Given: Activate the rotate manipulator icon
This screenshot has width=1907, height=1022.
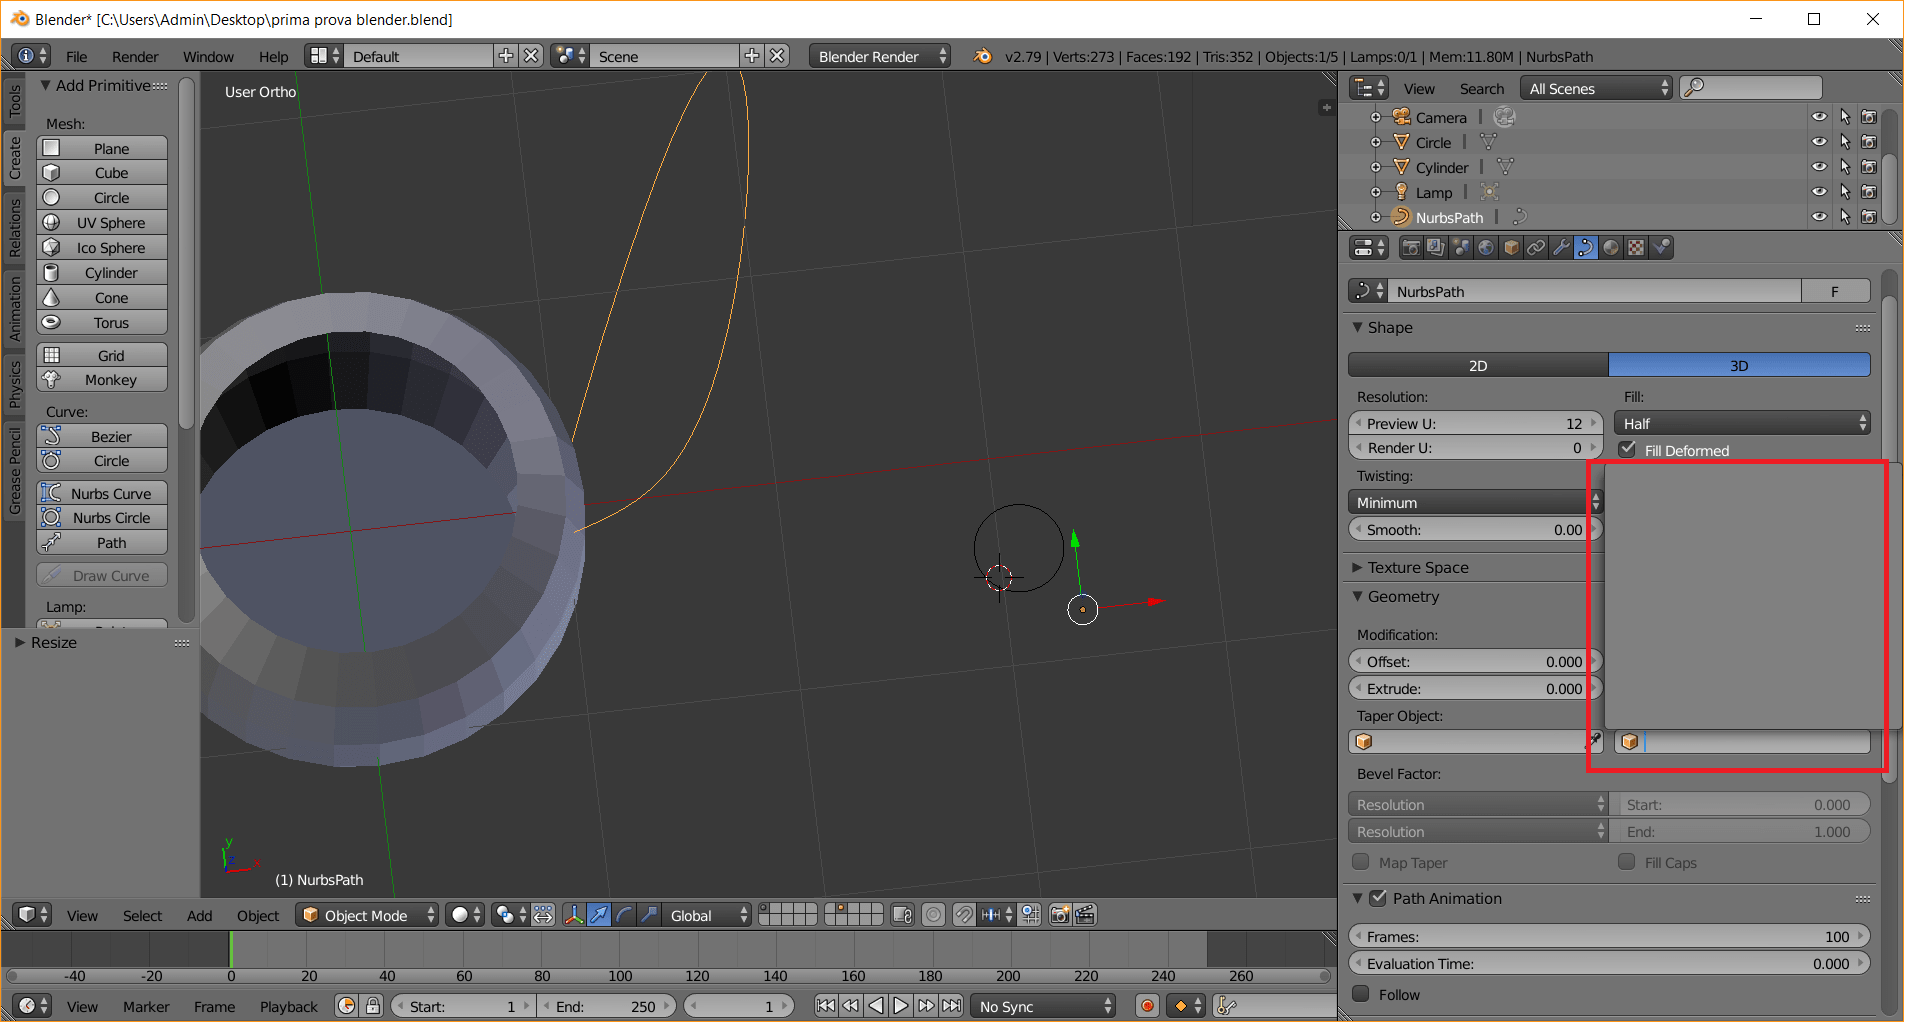Looking at the screenshot, I should 624,915.
